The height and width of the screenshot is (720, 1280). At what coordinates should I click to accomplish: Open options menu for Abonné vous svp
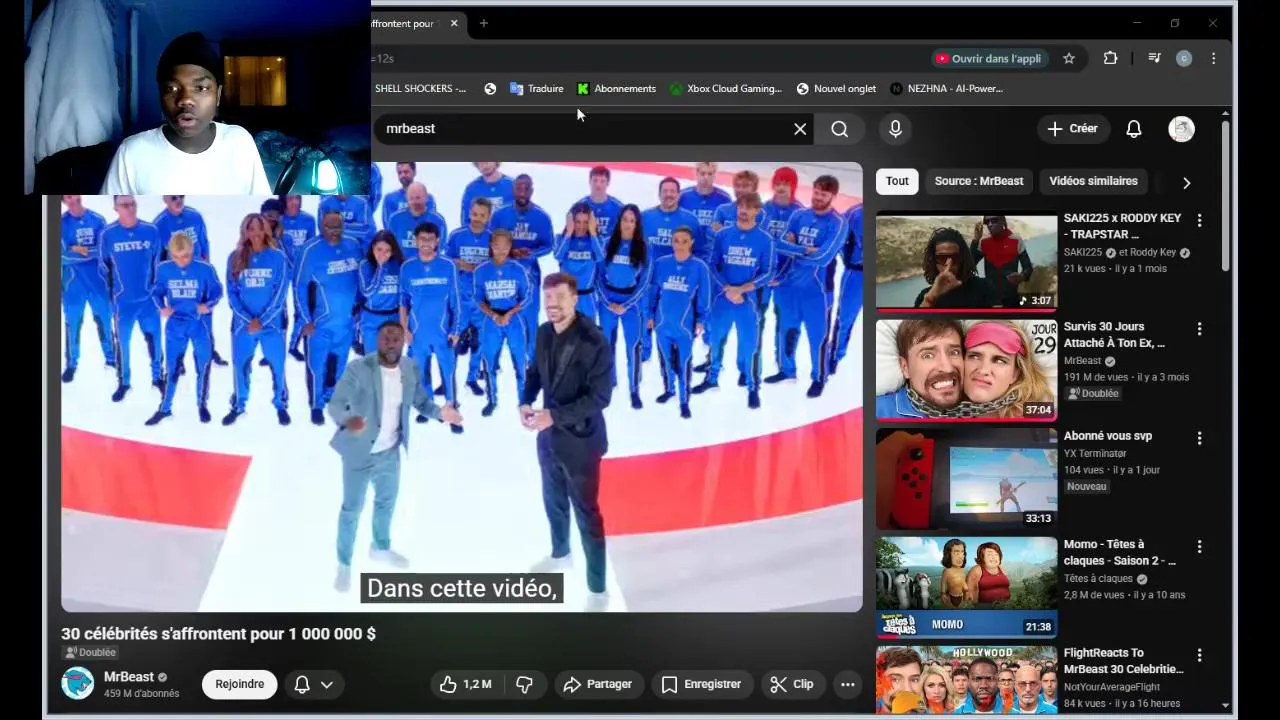point(1199,438)
